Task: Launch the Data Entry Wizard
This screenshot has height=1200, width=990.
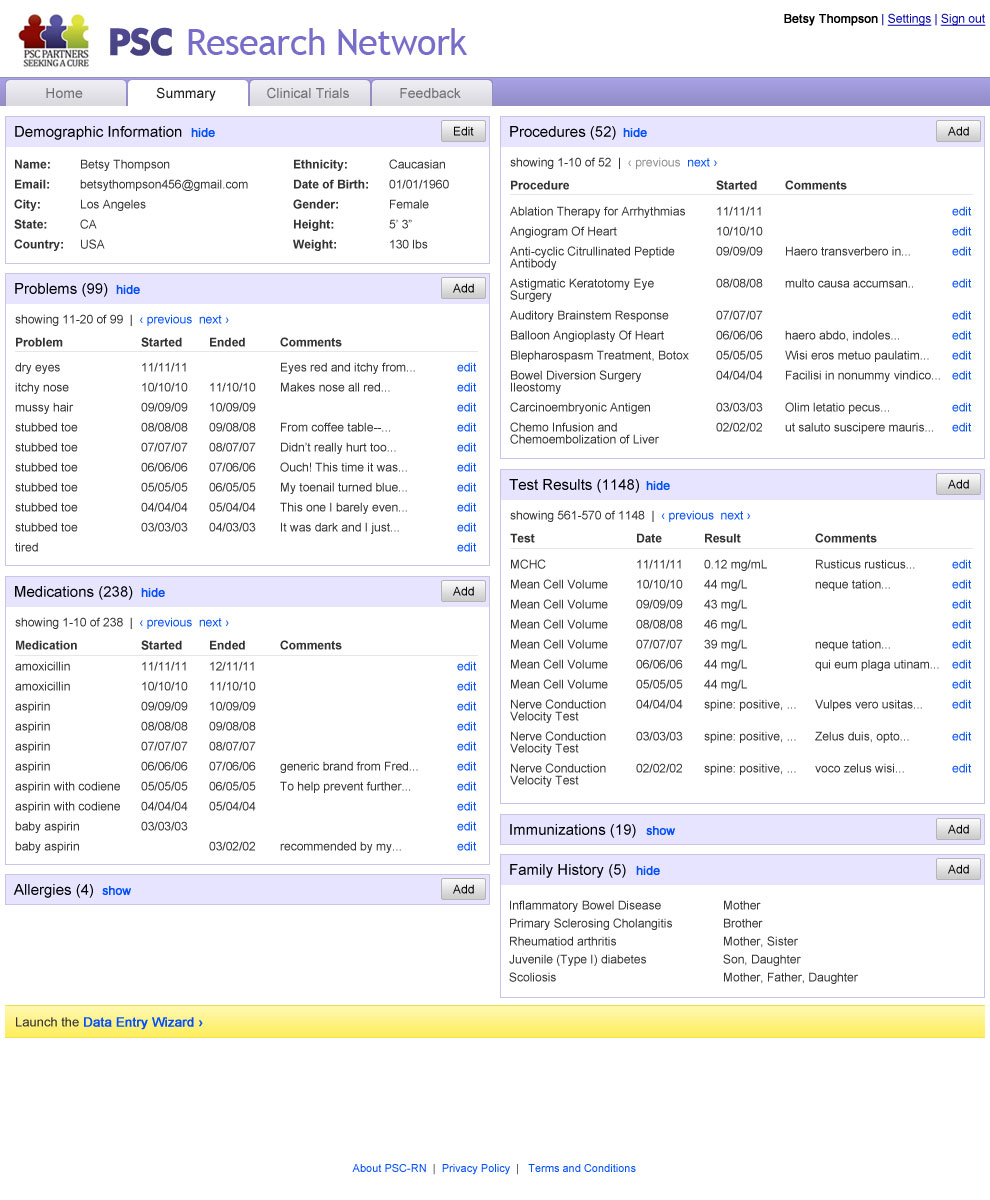Action: pos(142,1022)
